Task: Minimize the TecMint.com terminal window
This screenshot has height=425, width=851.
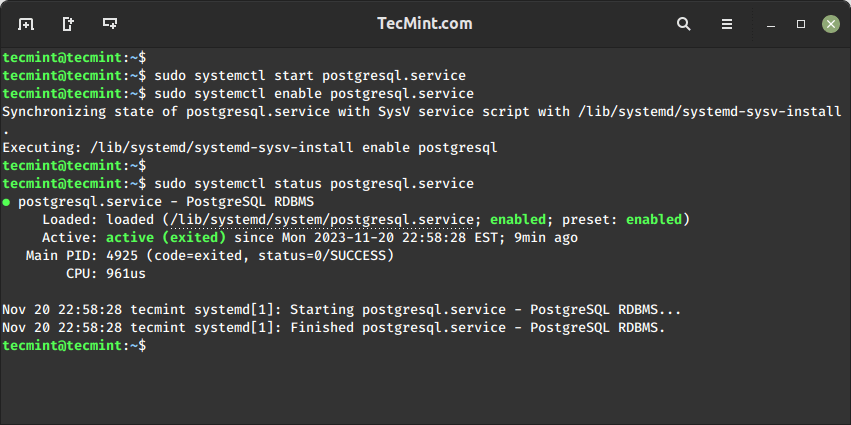Action: coord(773,23)
